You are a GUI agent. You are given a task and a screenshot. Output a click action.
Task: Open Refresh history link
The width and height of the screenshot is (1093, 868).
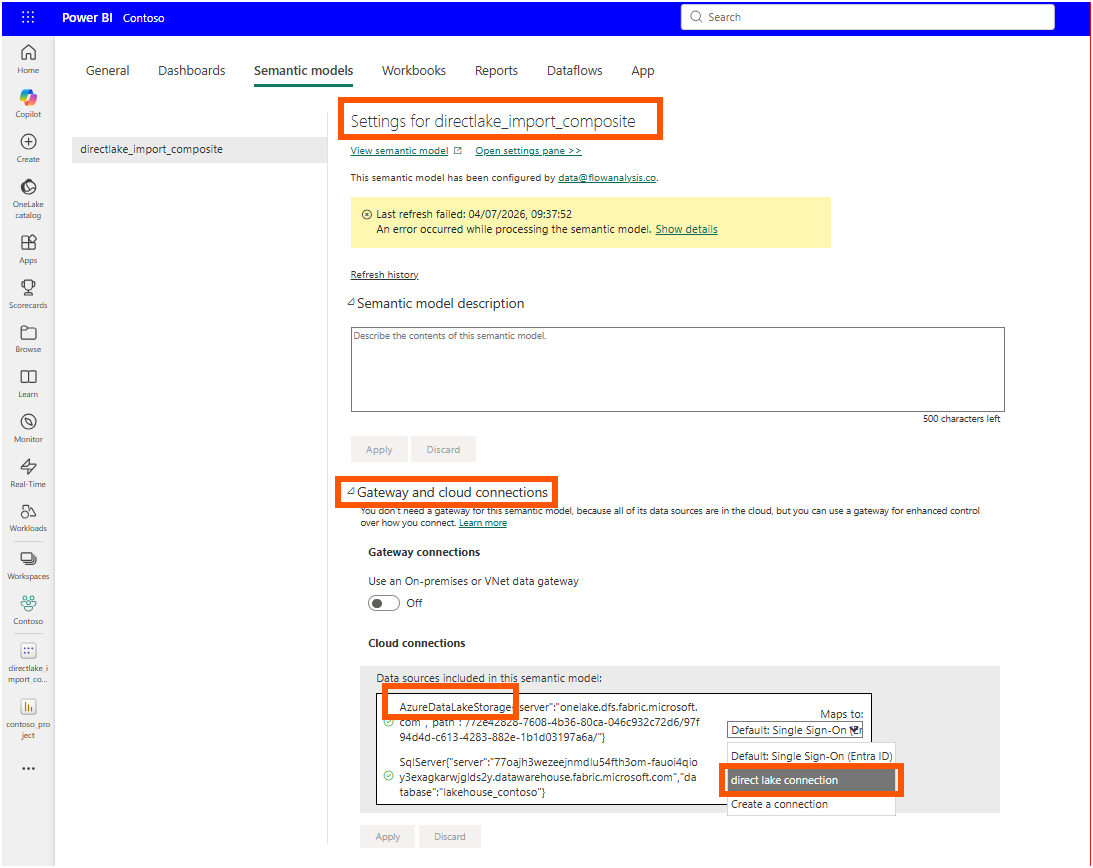[384, 275]
